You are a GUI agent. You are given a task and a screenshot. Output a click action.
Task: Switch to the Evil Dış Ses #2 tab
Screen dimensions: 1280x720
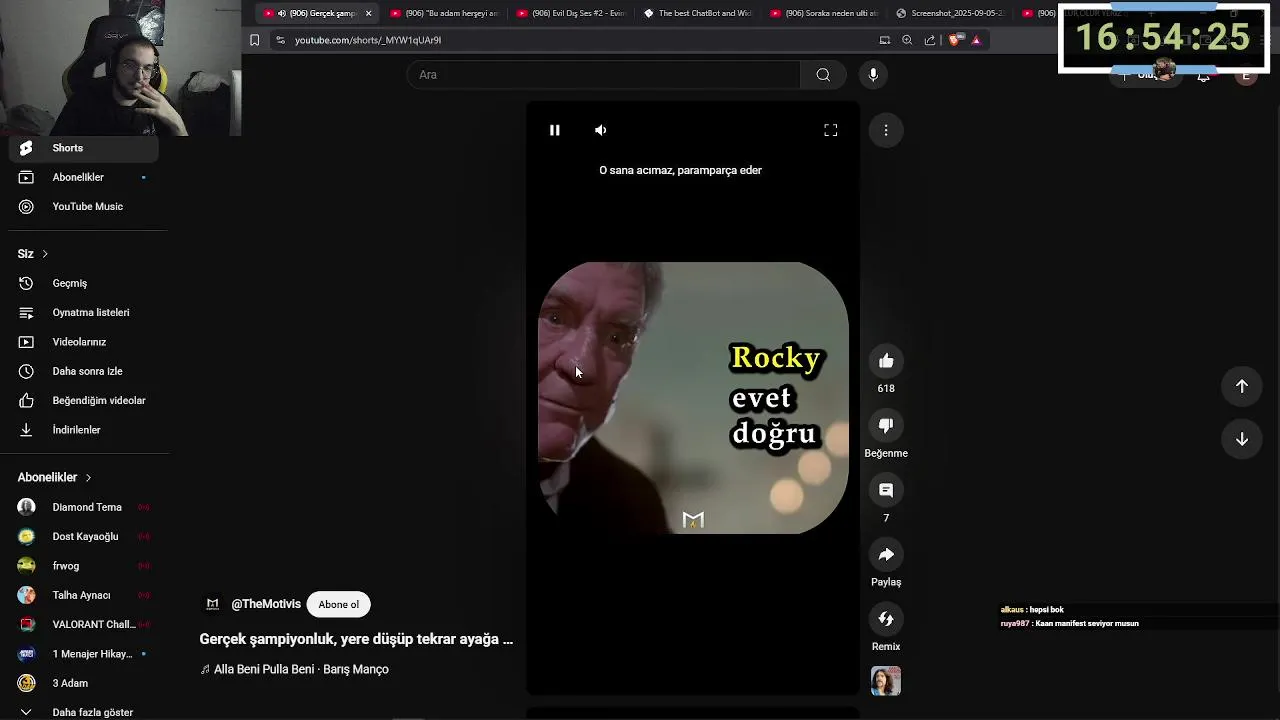(x=570, y=13)
